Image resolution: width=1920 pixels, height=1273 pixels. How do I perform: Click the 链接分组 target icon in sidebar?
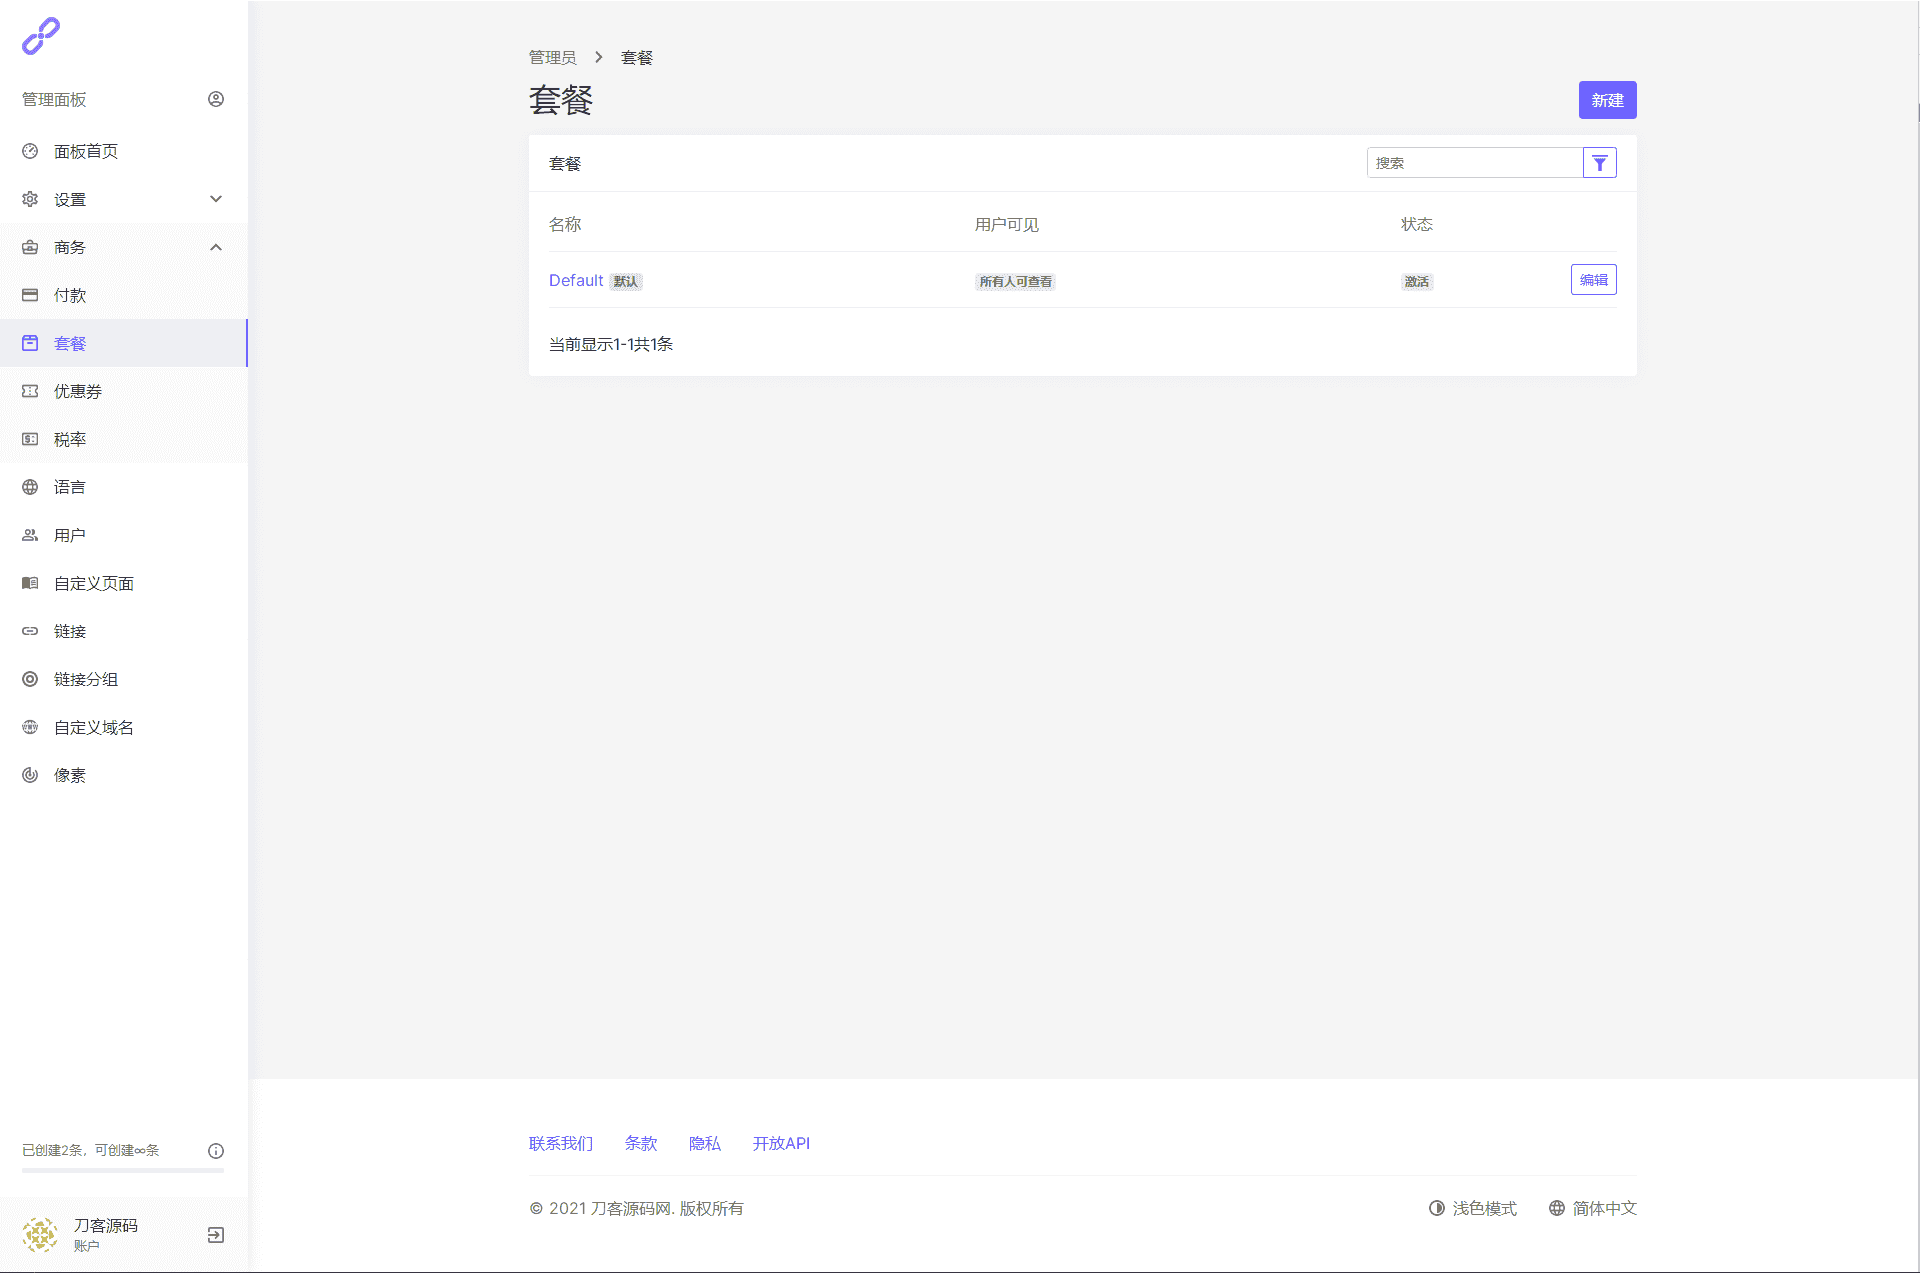click(30, 679)
